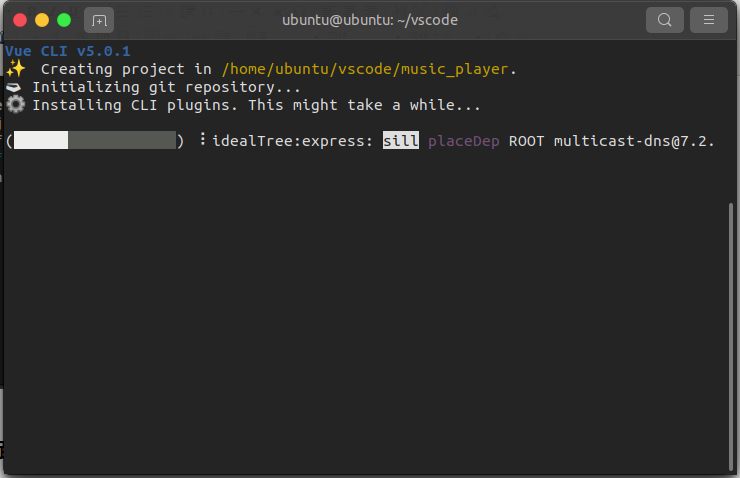Click the spinner before idealTree:express

click(x=202, y=140)
